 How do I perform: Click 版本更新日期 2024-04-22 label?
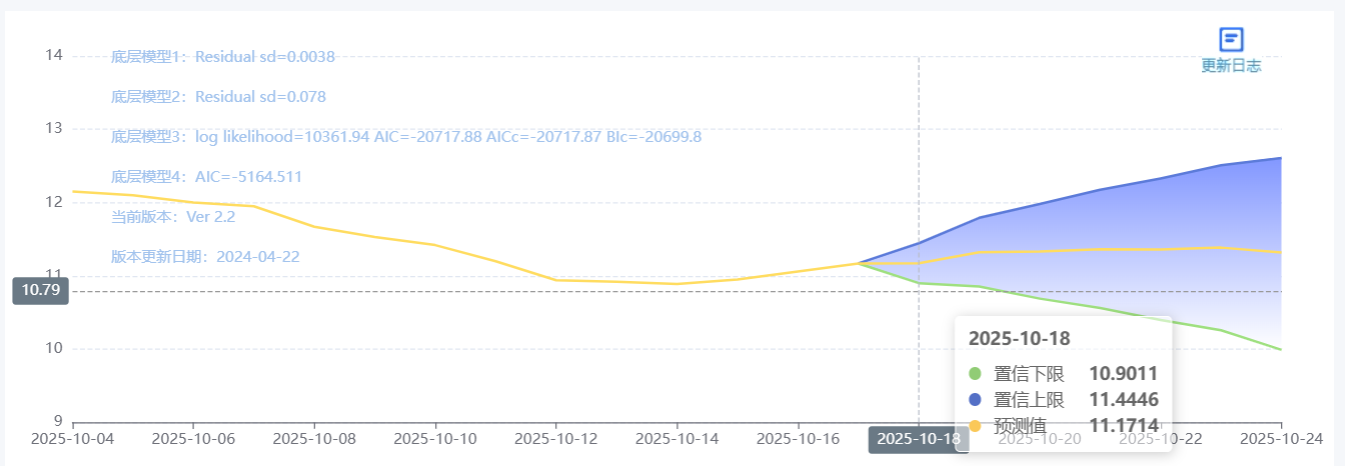205,257
